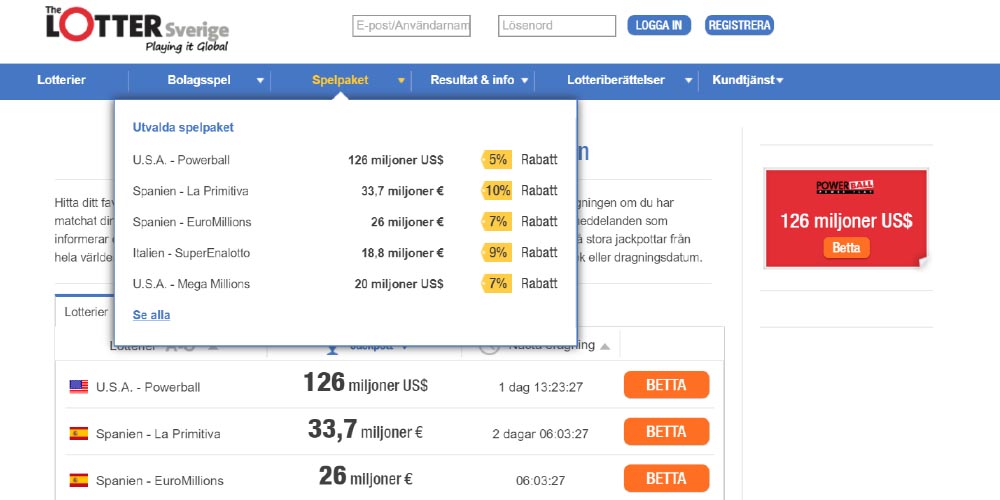Open the Lotterier menu item
The image size is (1000, 500).
click(61, 80)
